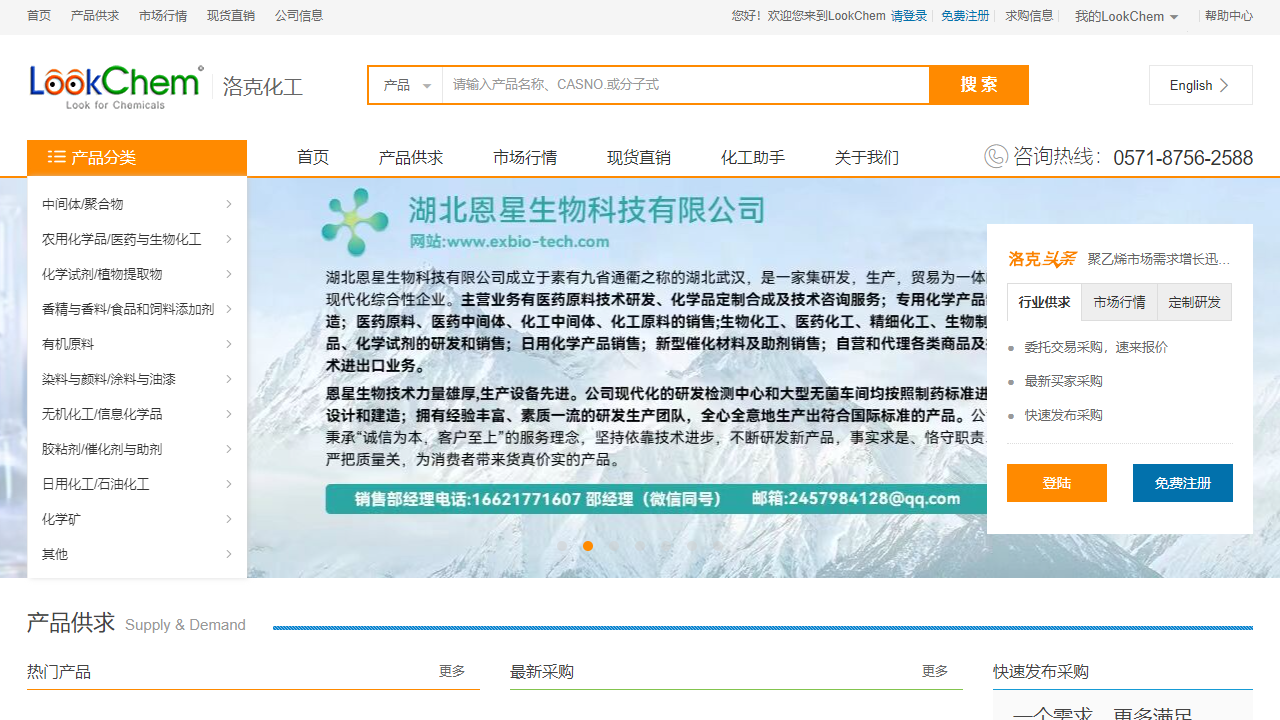Click the 洛克头条 headline logo
The image size is (1280, 720).
(x=1042, y=259)
